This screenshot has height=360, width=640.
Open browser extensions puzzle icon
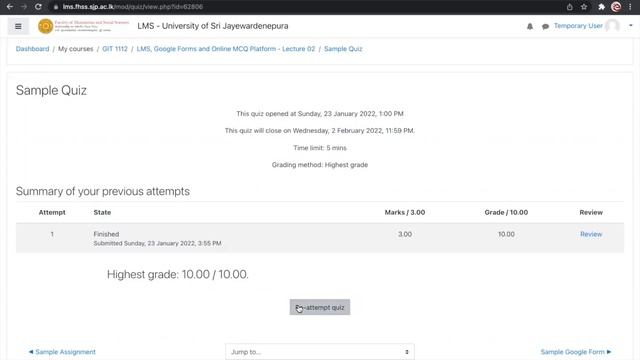(601, 7)
